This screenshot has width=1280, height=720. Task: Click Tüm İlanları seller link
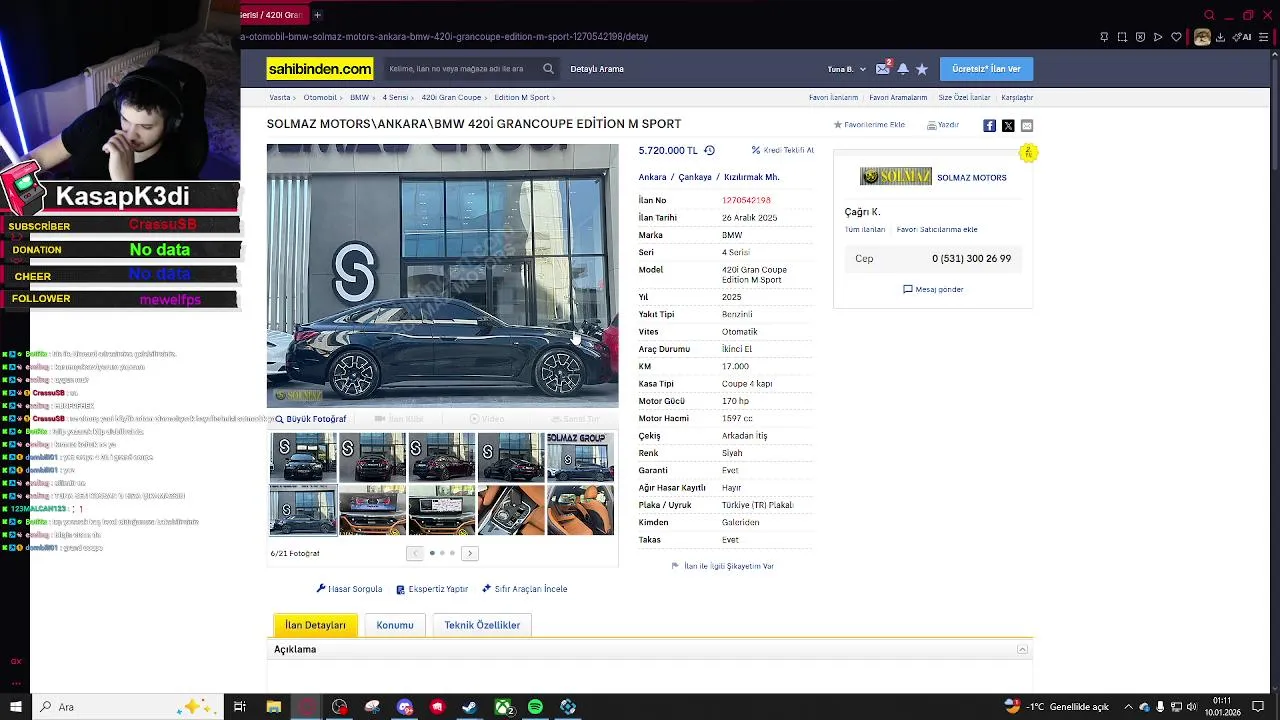click(866, 230)
